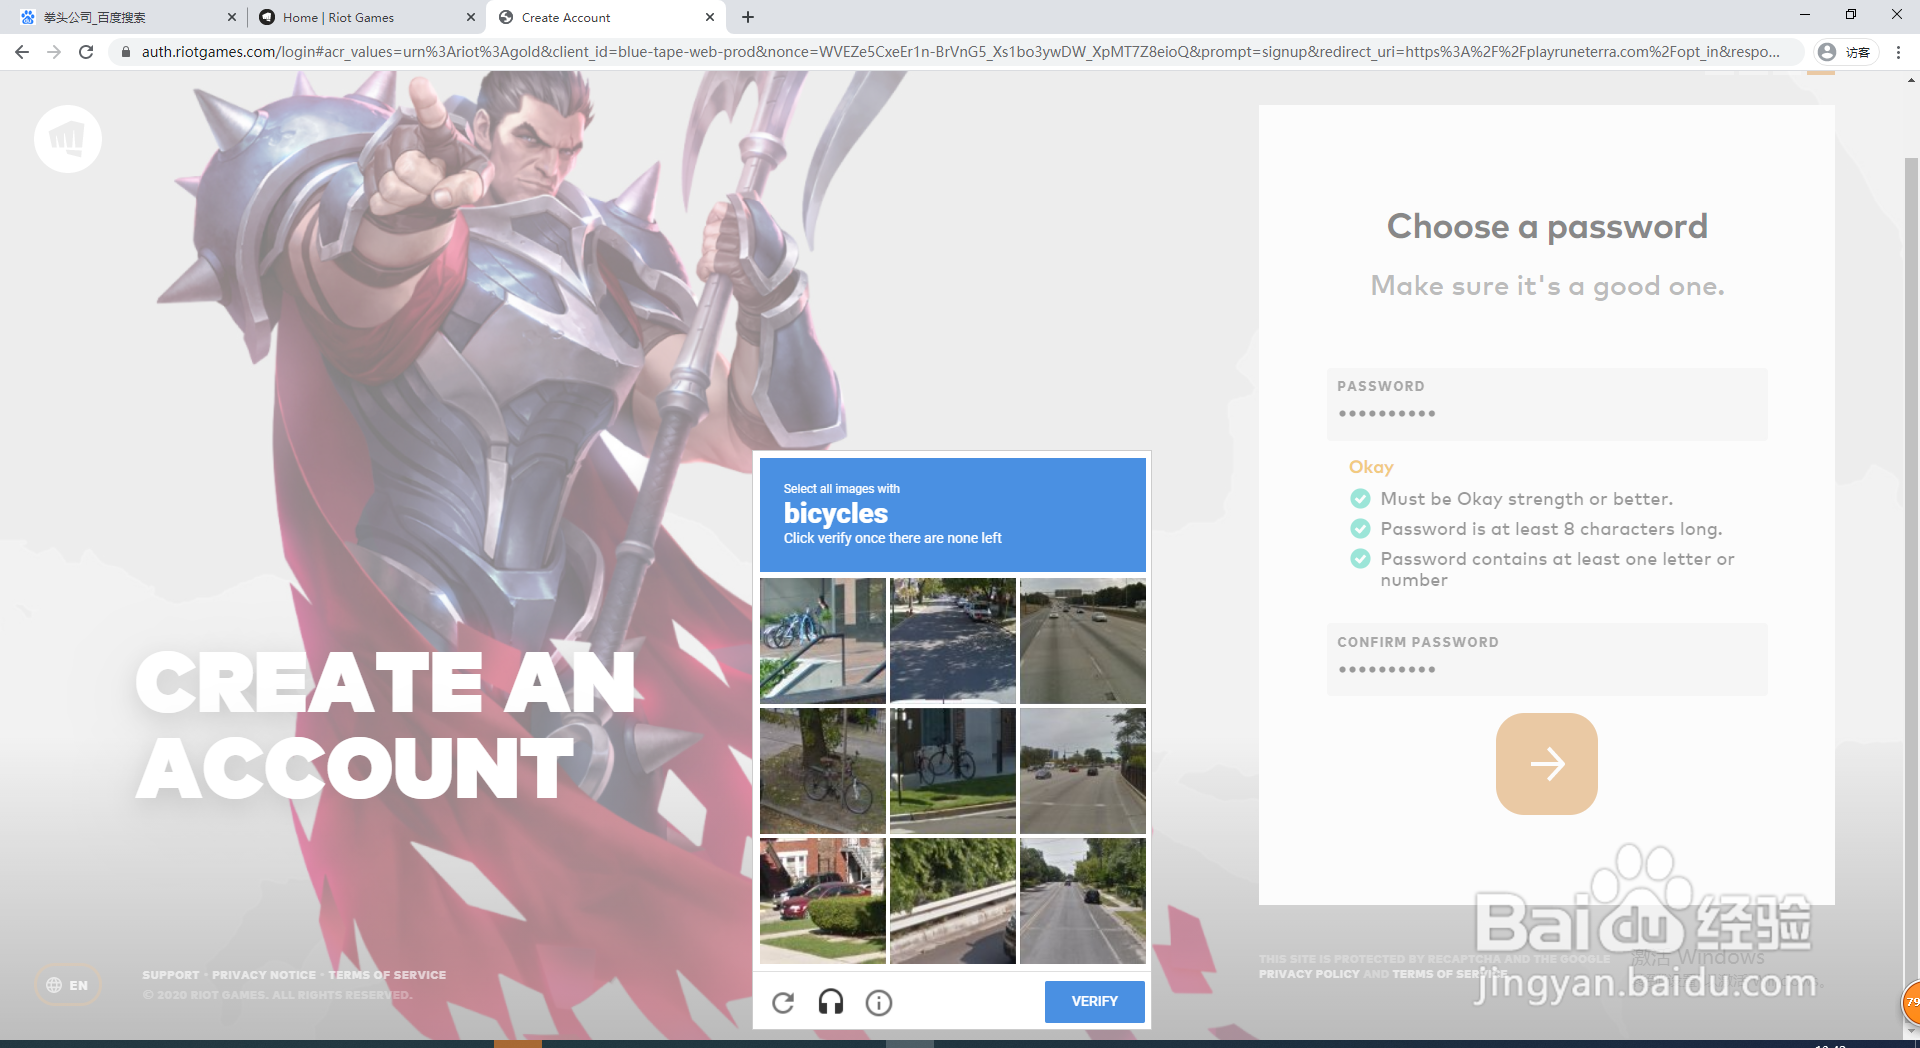Reload the current page
Screen dimensions: 1920x1048
tap(86, 52)
